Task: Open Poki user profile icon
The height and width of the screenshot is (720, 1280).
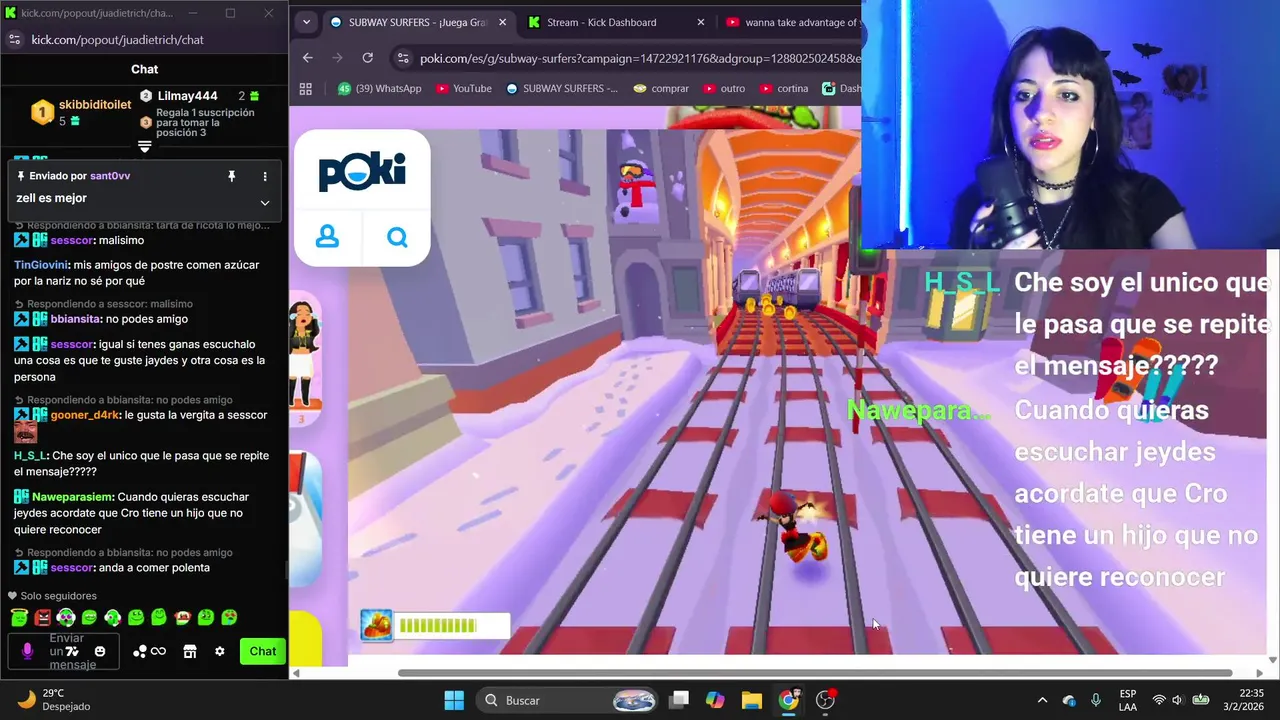Action: [x=327, y=237]
